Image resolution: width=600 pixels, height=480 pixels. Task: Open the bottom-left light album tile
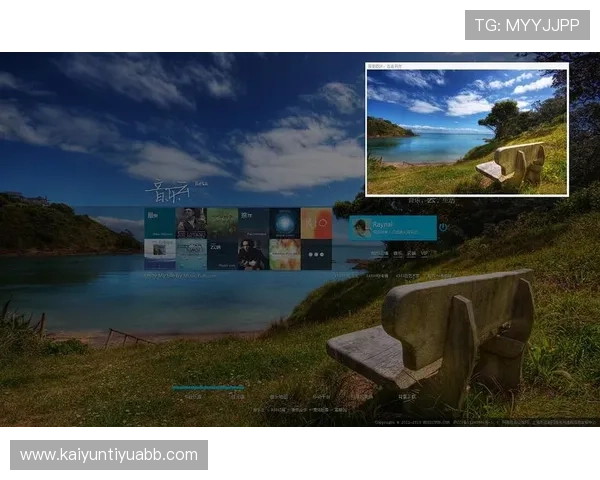click(x=160, y=255)
